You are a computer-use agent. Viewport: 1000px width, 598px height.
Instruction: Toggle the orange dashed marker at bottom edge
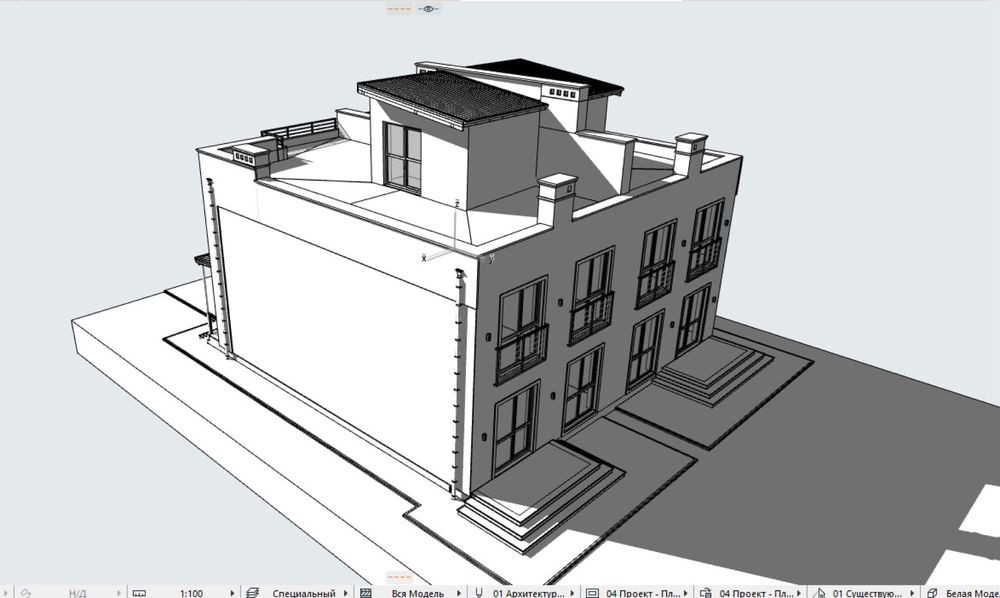coord(400,578)
